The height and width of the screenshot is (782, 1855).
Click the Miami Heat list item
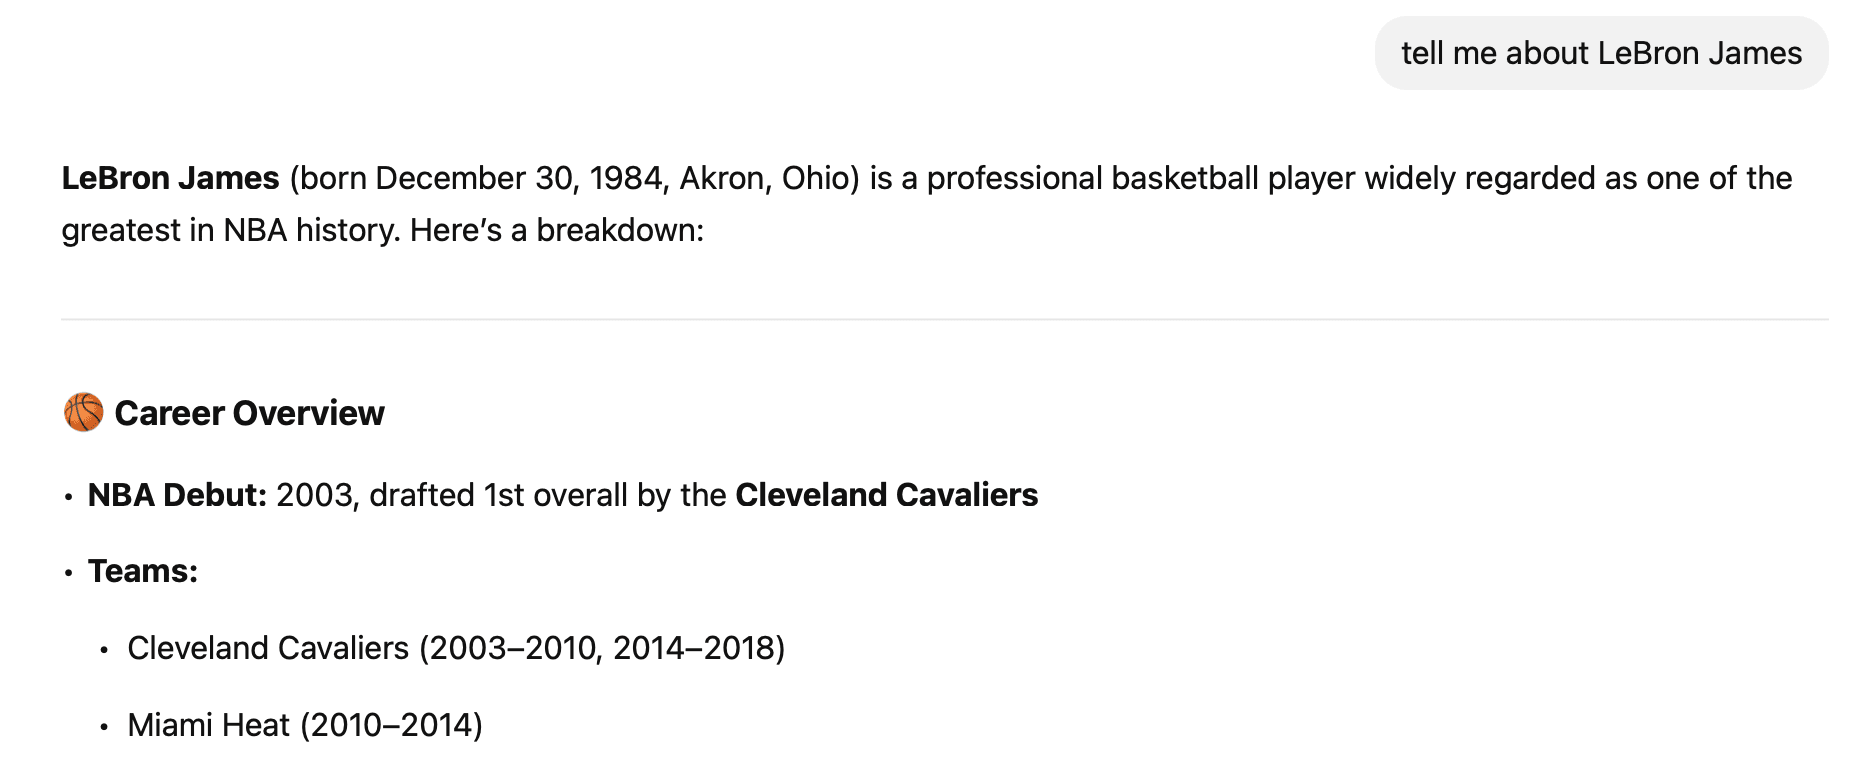(305, 725)
